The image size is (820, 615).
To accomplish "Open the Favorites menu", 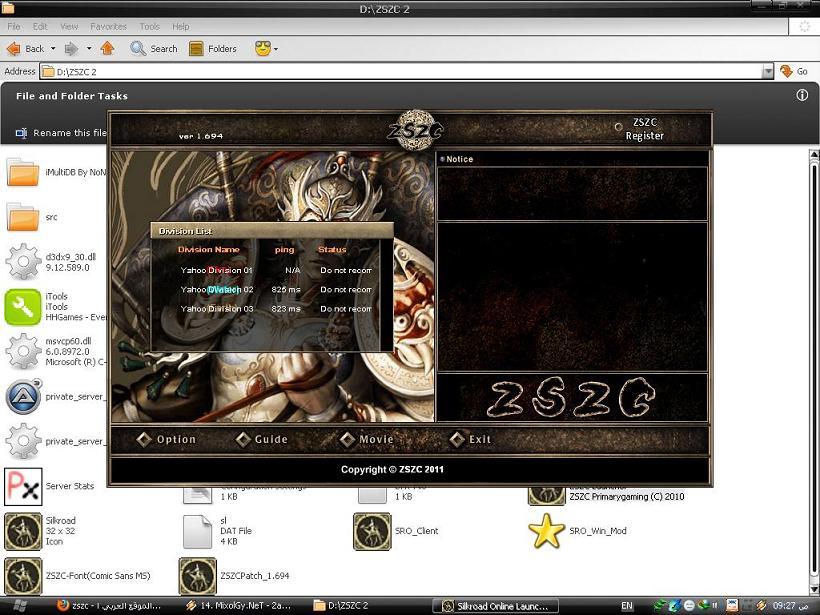I will (x=108, y=26).
